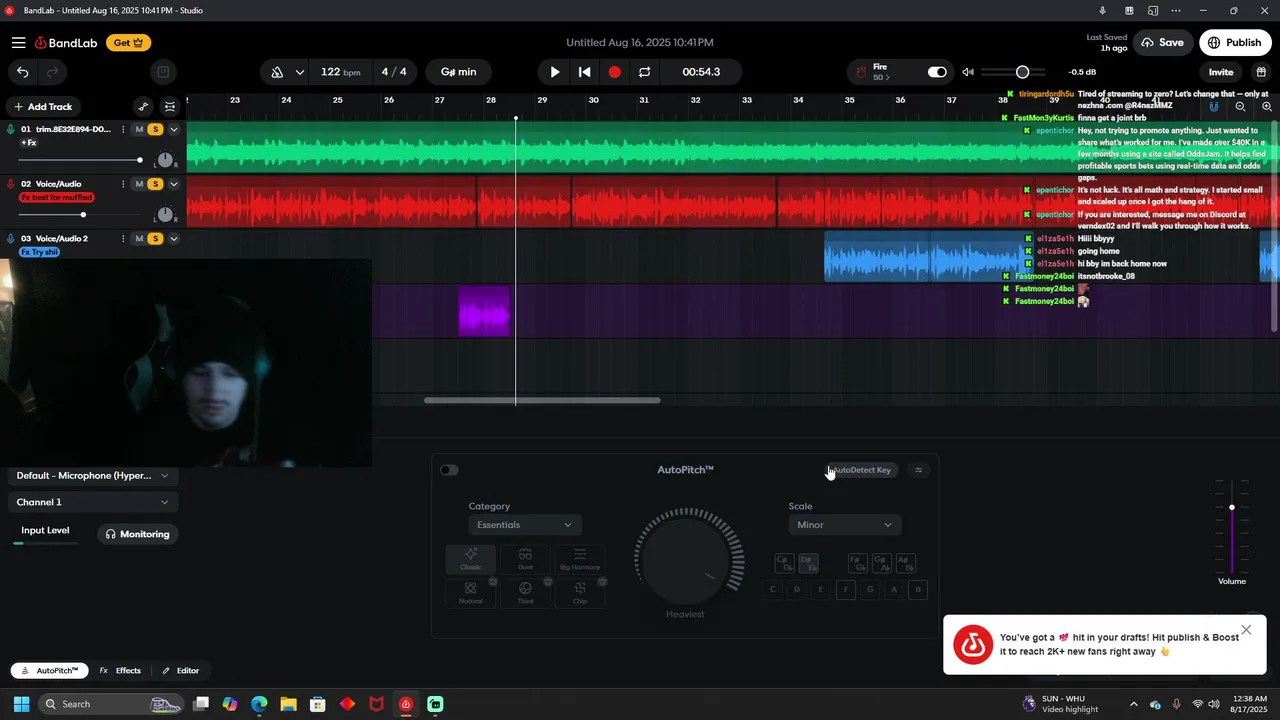Open the AutoPitch settings sliders icon

point(919,470)
